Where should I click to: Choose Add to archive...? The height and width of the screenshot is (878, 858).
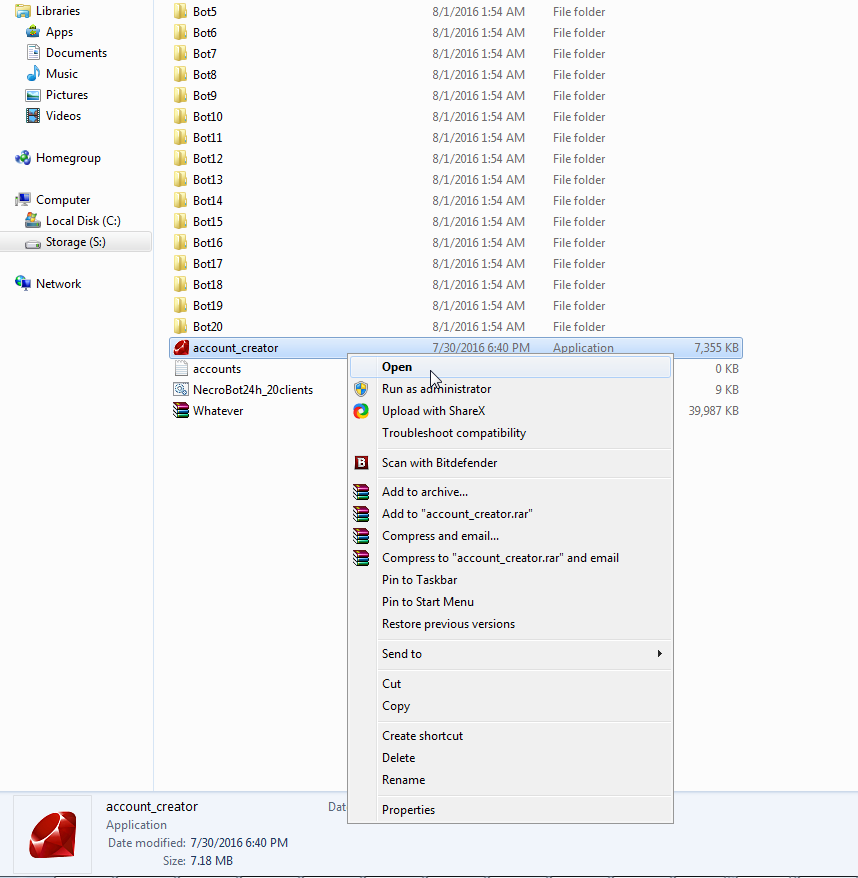(x=510, y=492)
